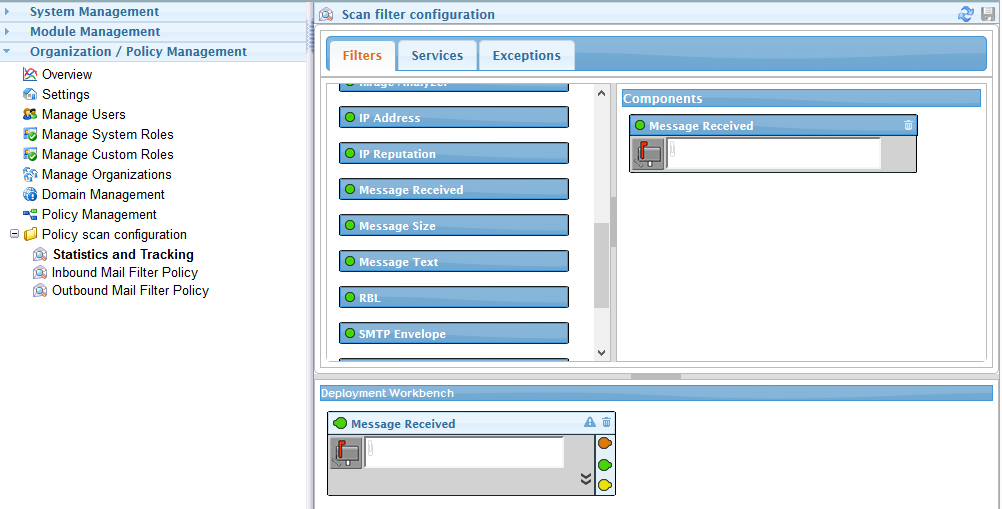Click the Manage Users people icon
Image resolution: width=1002 pixels, height=509 pixels.
(30, 114)
